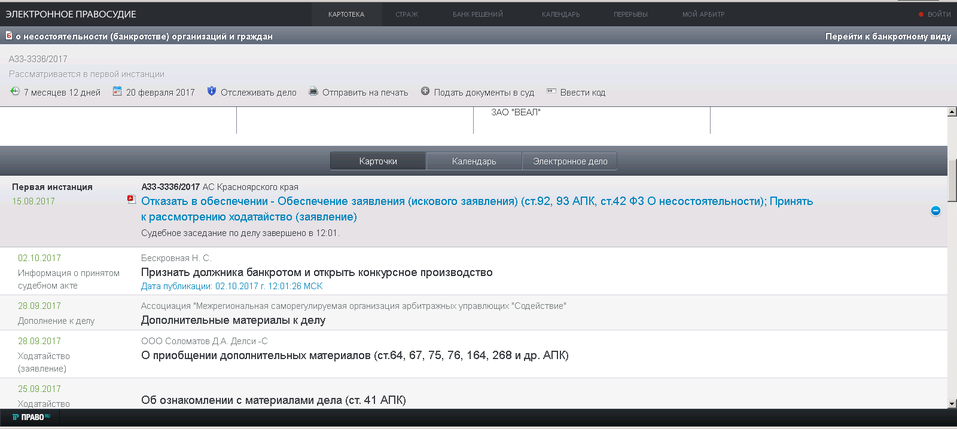Click the scrollbar up arrow
957x429 pixels.
pos(952,112)
